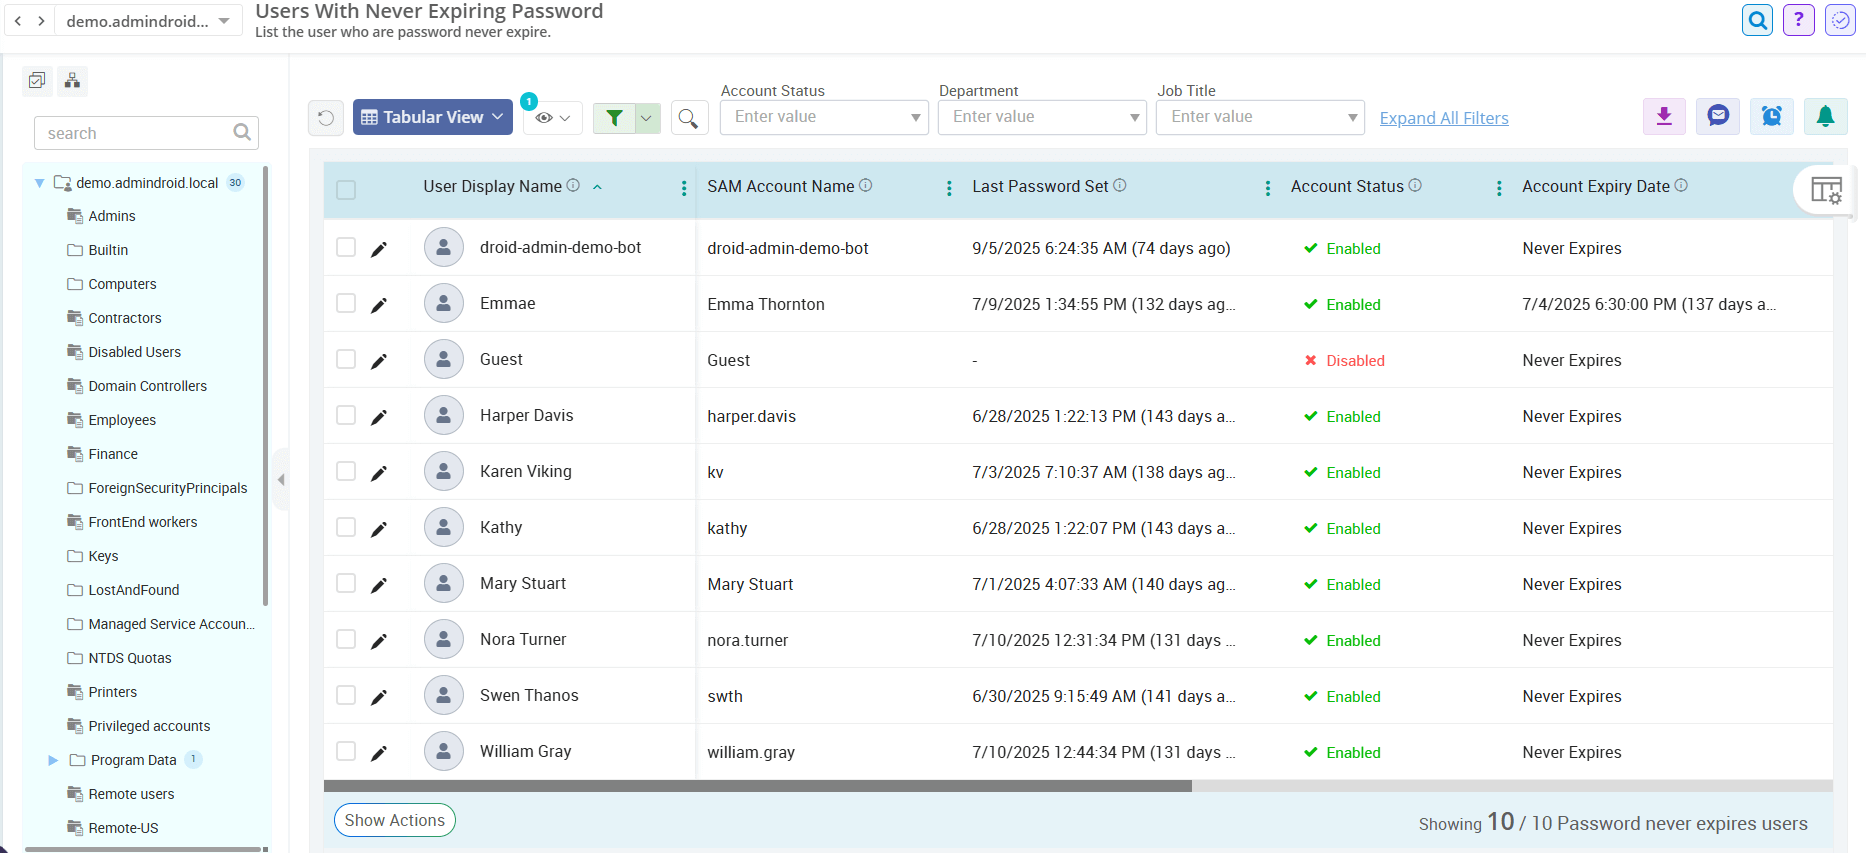Screen dimensions: 1866x853
Task: Sort by Account Expiry Date header
Action: [x=1596, y=186]
